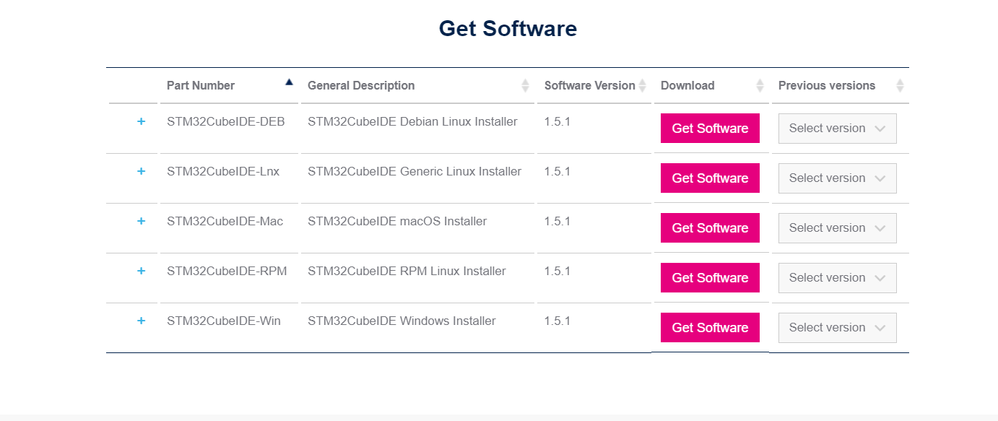Click the Download column sort arrows icon

760,85
